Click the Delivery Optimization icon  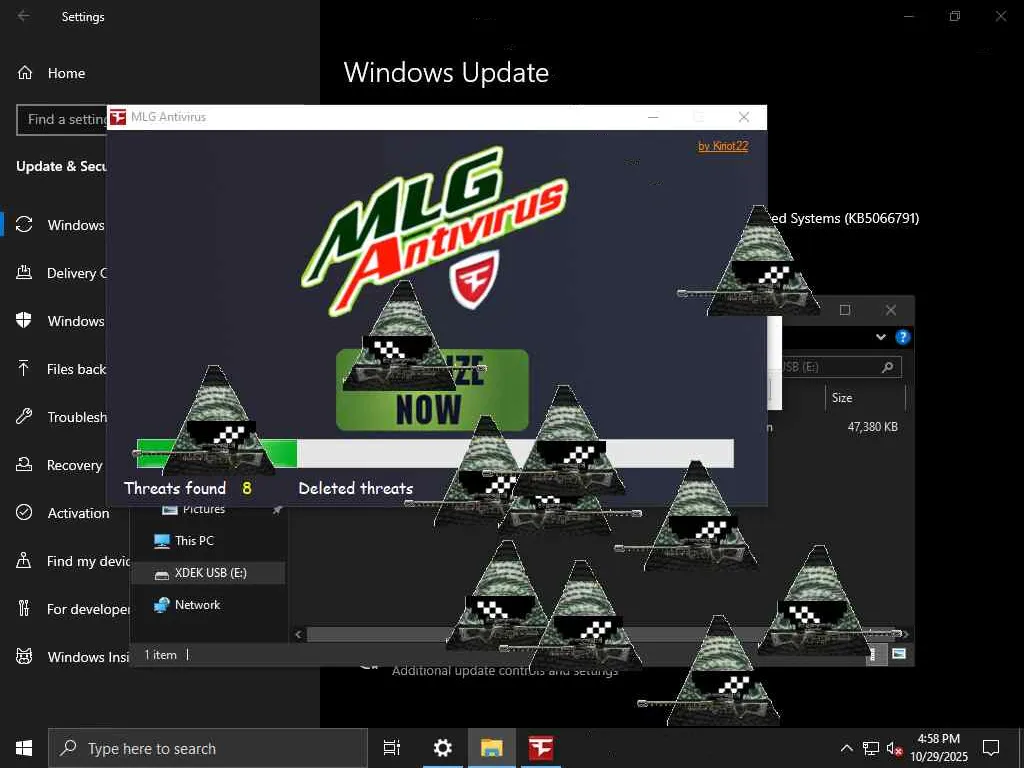[x=24, y=272]
